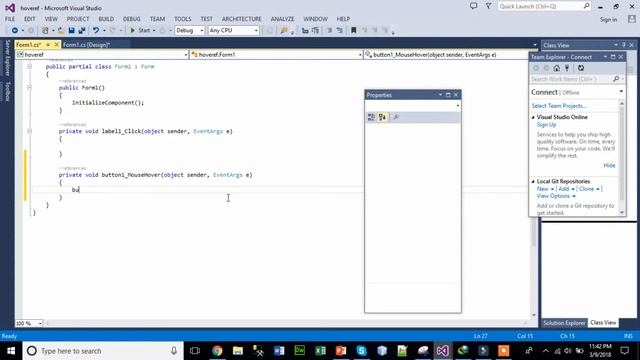This screenshot has width=640, height=360.
Task: Open the BUILD menu
Action: pyautogui.click(x=106, y=19)
